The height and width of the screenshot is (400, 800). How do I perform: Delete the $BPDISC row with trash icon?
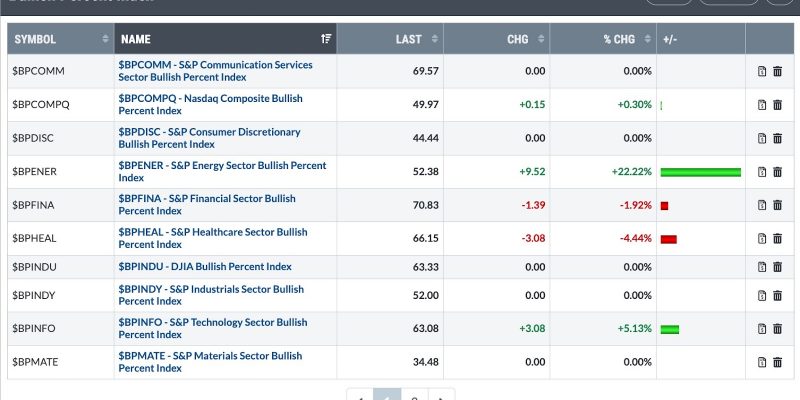click(778, 138)
